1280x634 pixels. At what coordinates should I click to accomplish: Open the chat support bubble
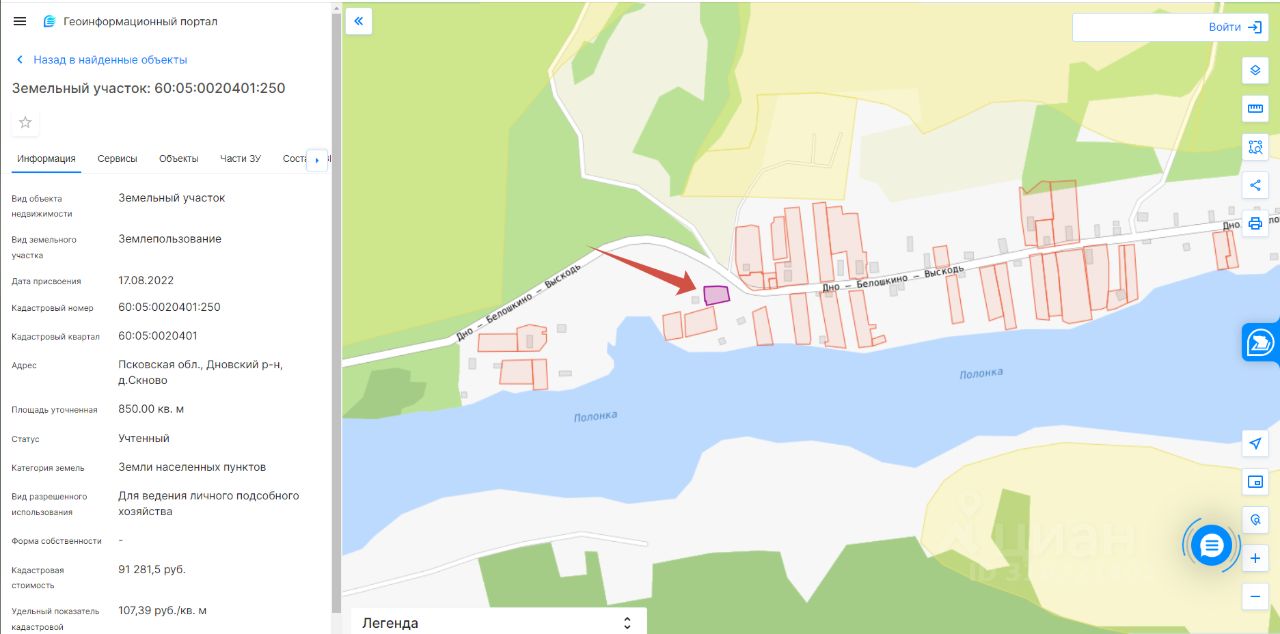tap(1212, 545)
